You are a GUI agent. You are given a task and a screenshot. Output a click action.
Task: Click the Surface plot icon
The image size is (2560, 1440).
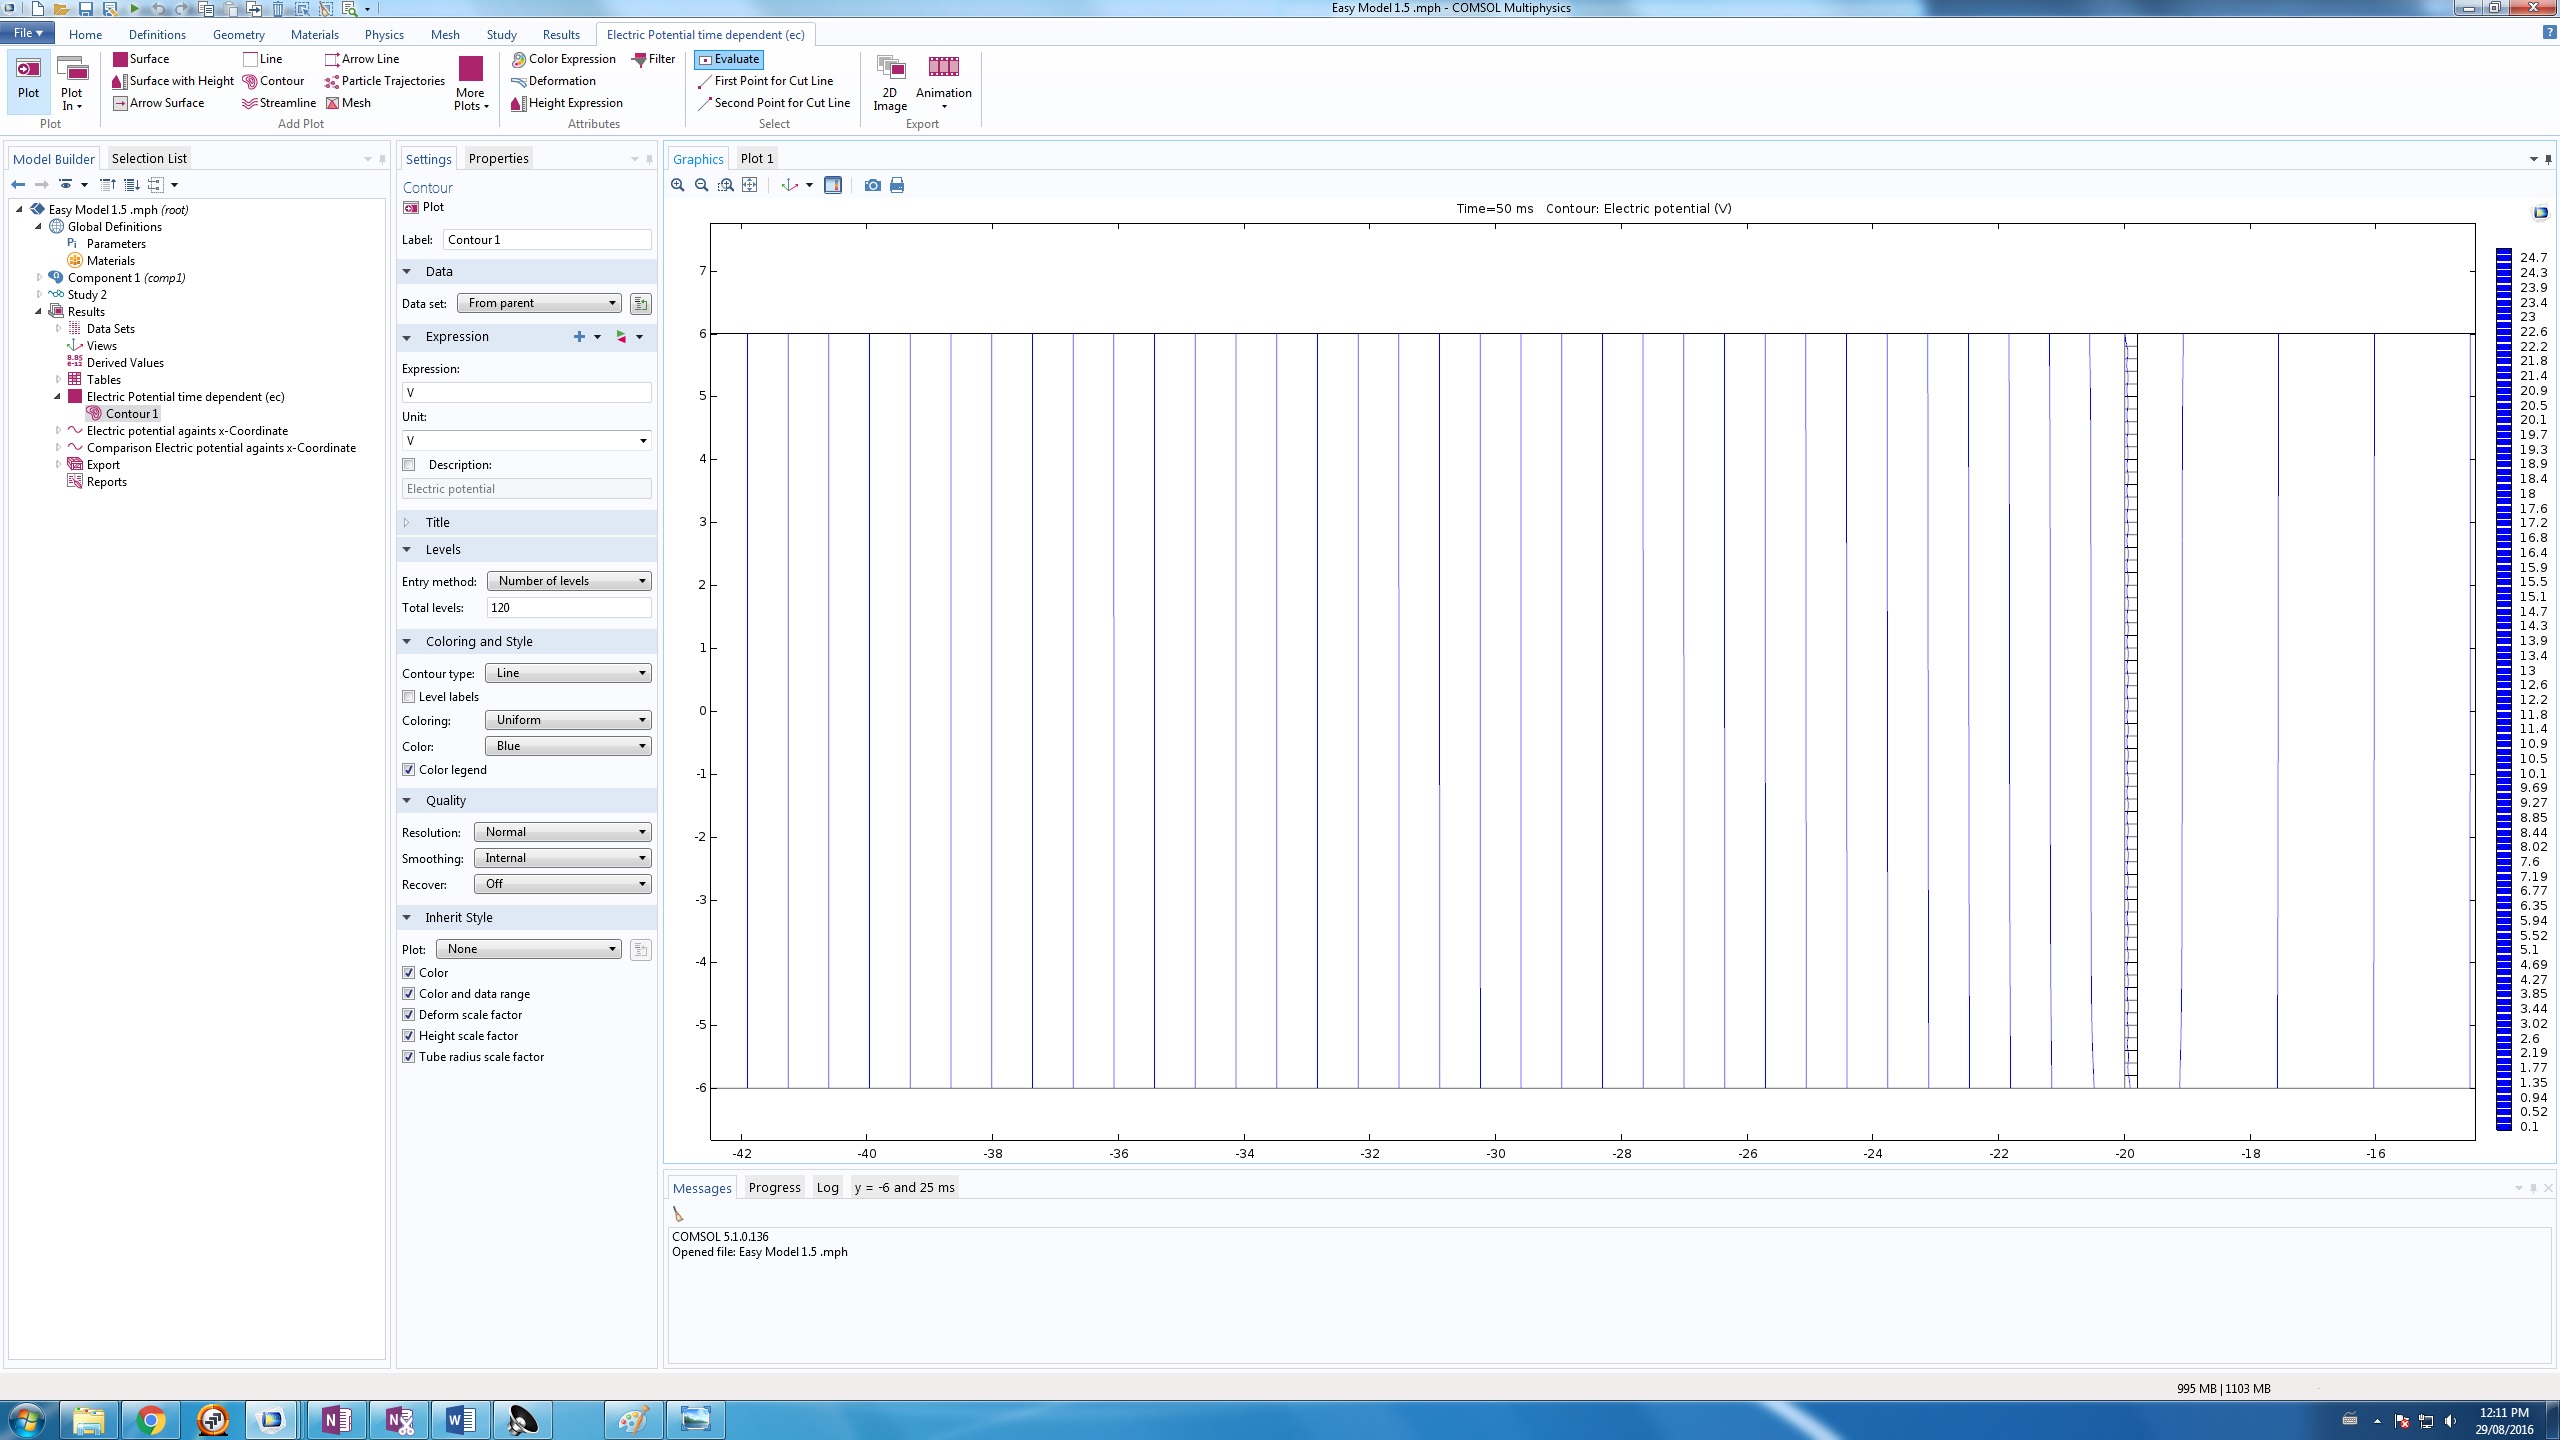[120, 59]
